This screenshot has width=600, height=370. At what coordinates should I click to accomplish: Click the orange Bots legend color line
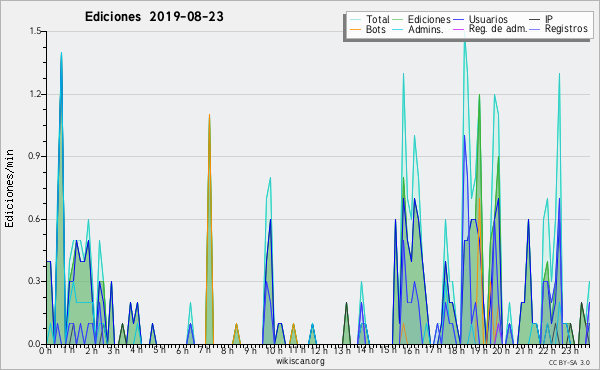click(x=355, y=29)
